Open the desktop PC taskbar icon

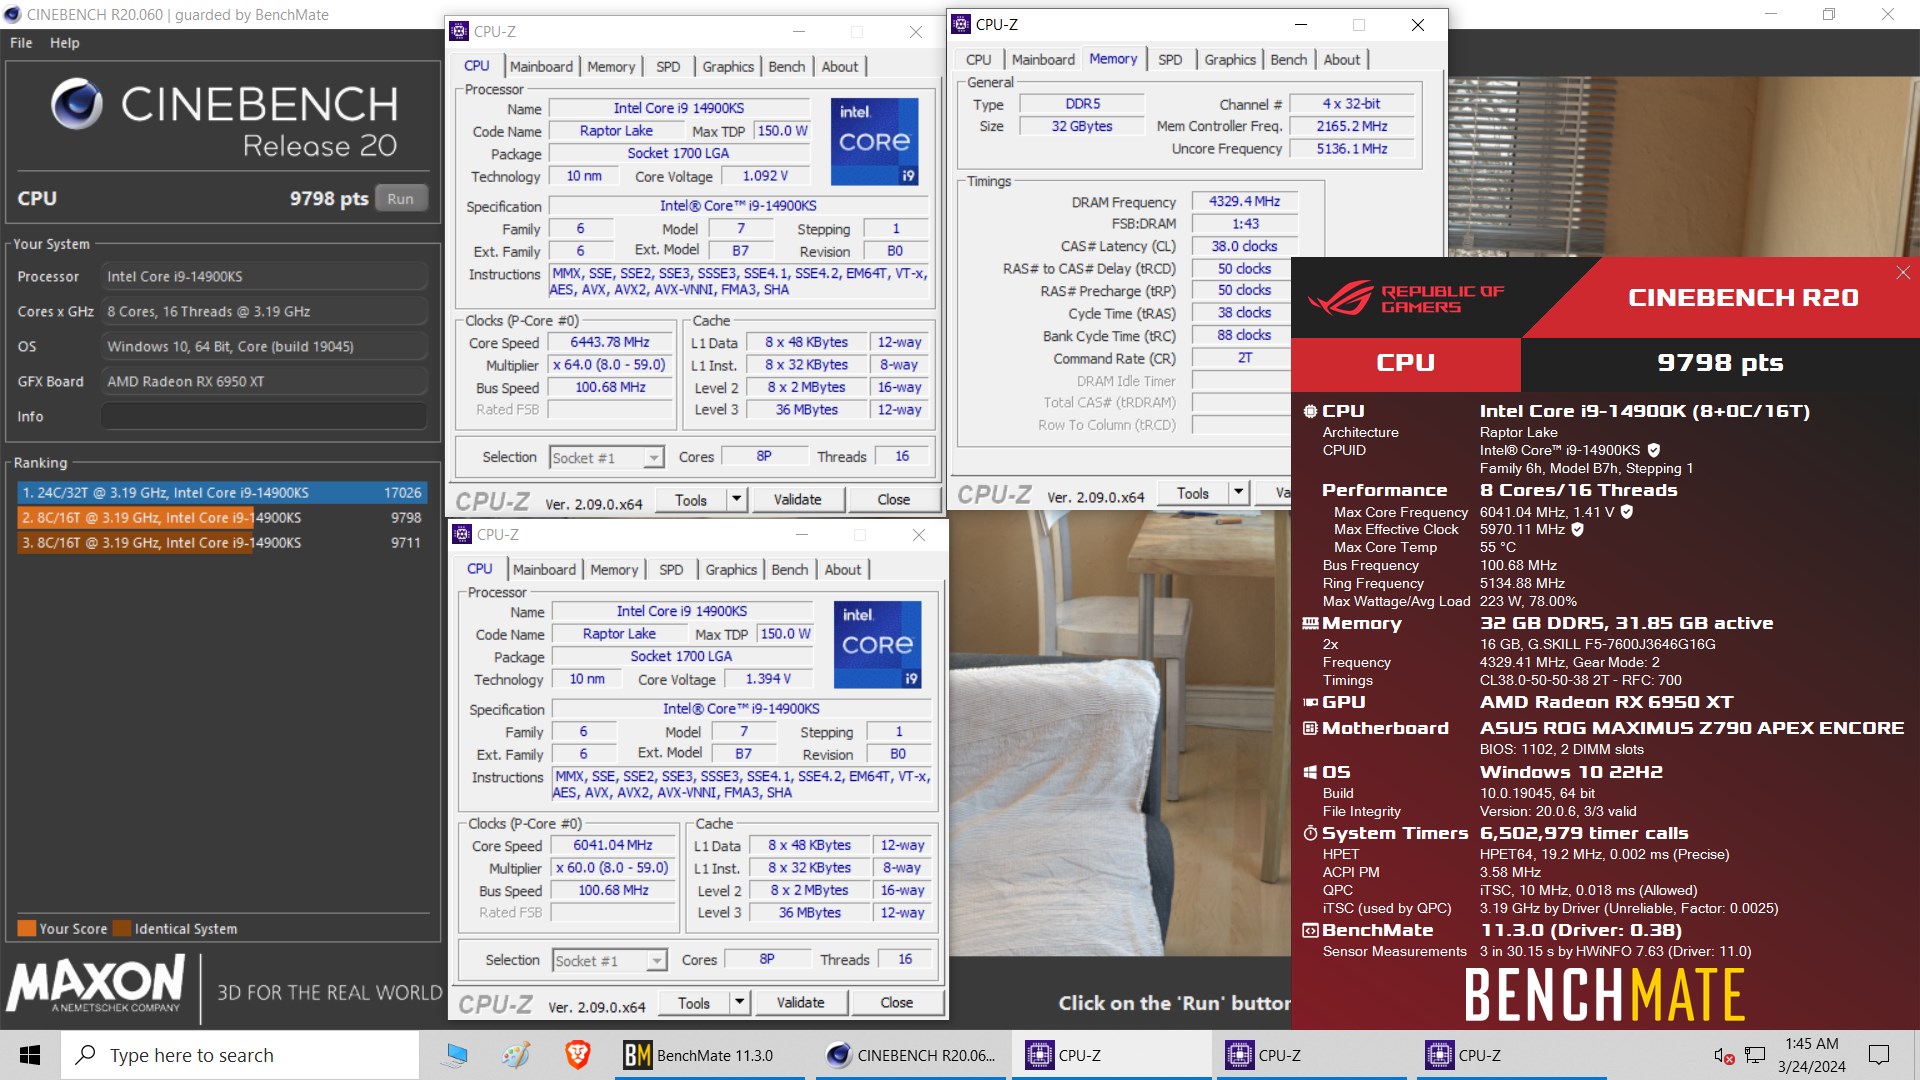[x=456, y=1055]
